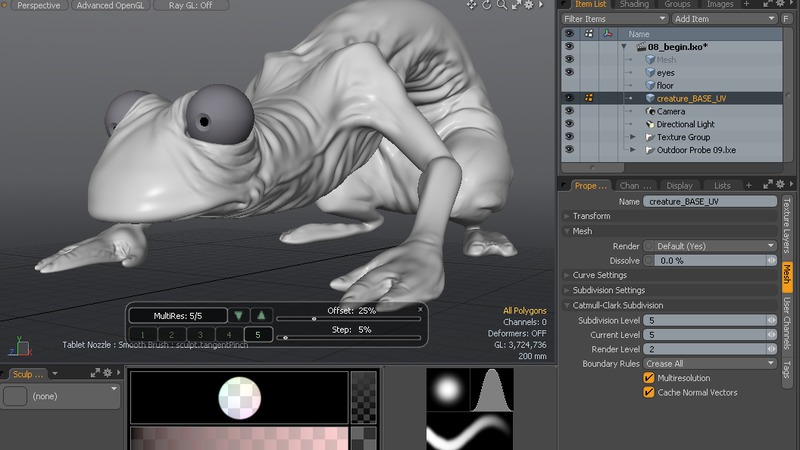This screenshot has height=450, width=800.
Task: Select MultiRes level 3 button
Action: [201, 335]
